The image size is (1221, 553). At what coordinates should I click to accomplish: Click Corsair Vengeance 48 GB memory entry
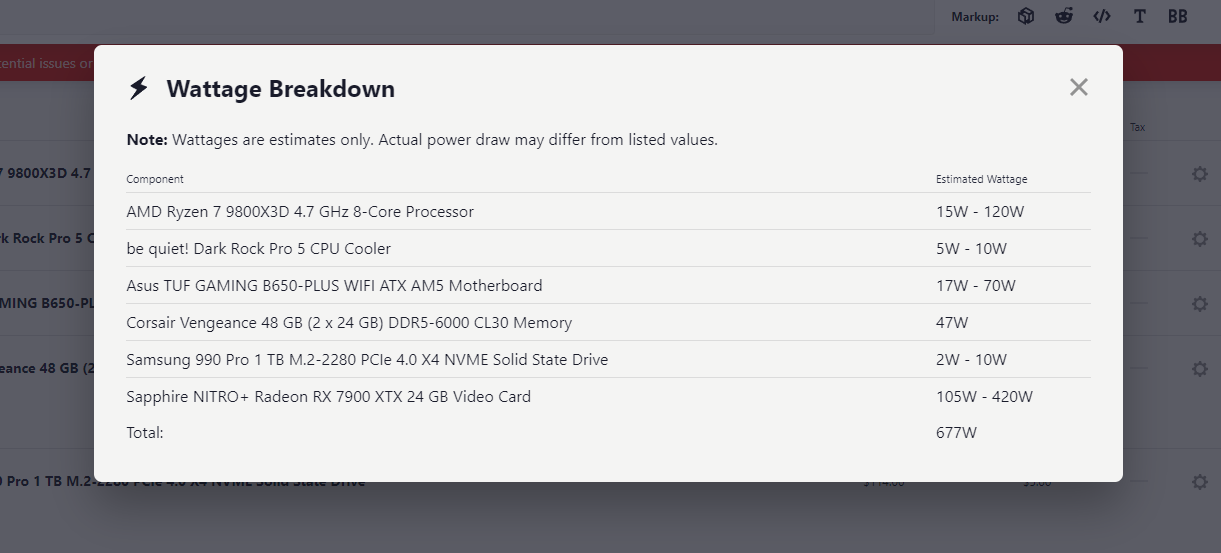[x=349, y=323]
